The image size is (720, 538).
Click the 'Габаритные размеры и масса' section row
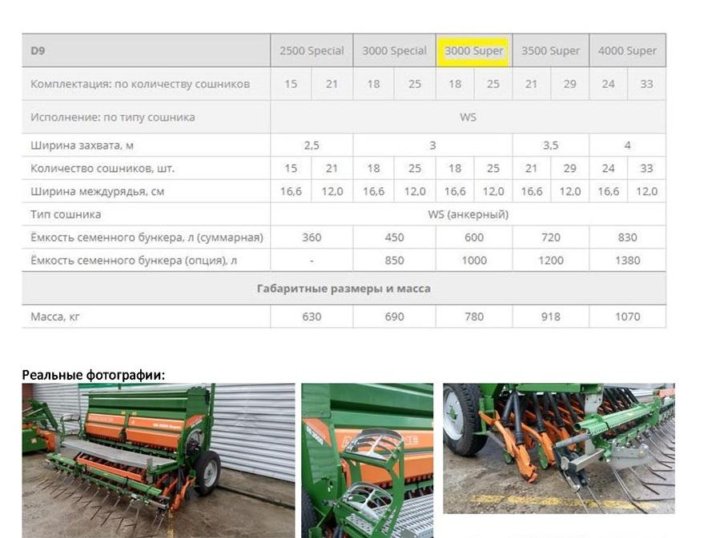(343, 288)
